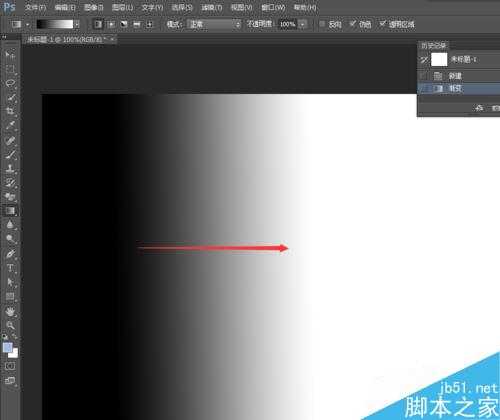Select the History (历史记录) panel tab
Image resolution: width=500 pixels, height=420 pixels.
[x=433, y=46]
